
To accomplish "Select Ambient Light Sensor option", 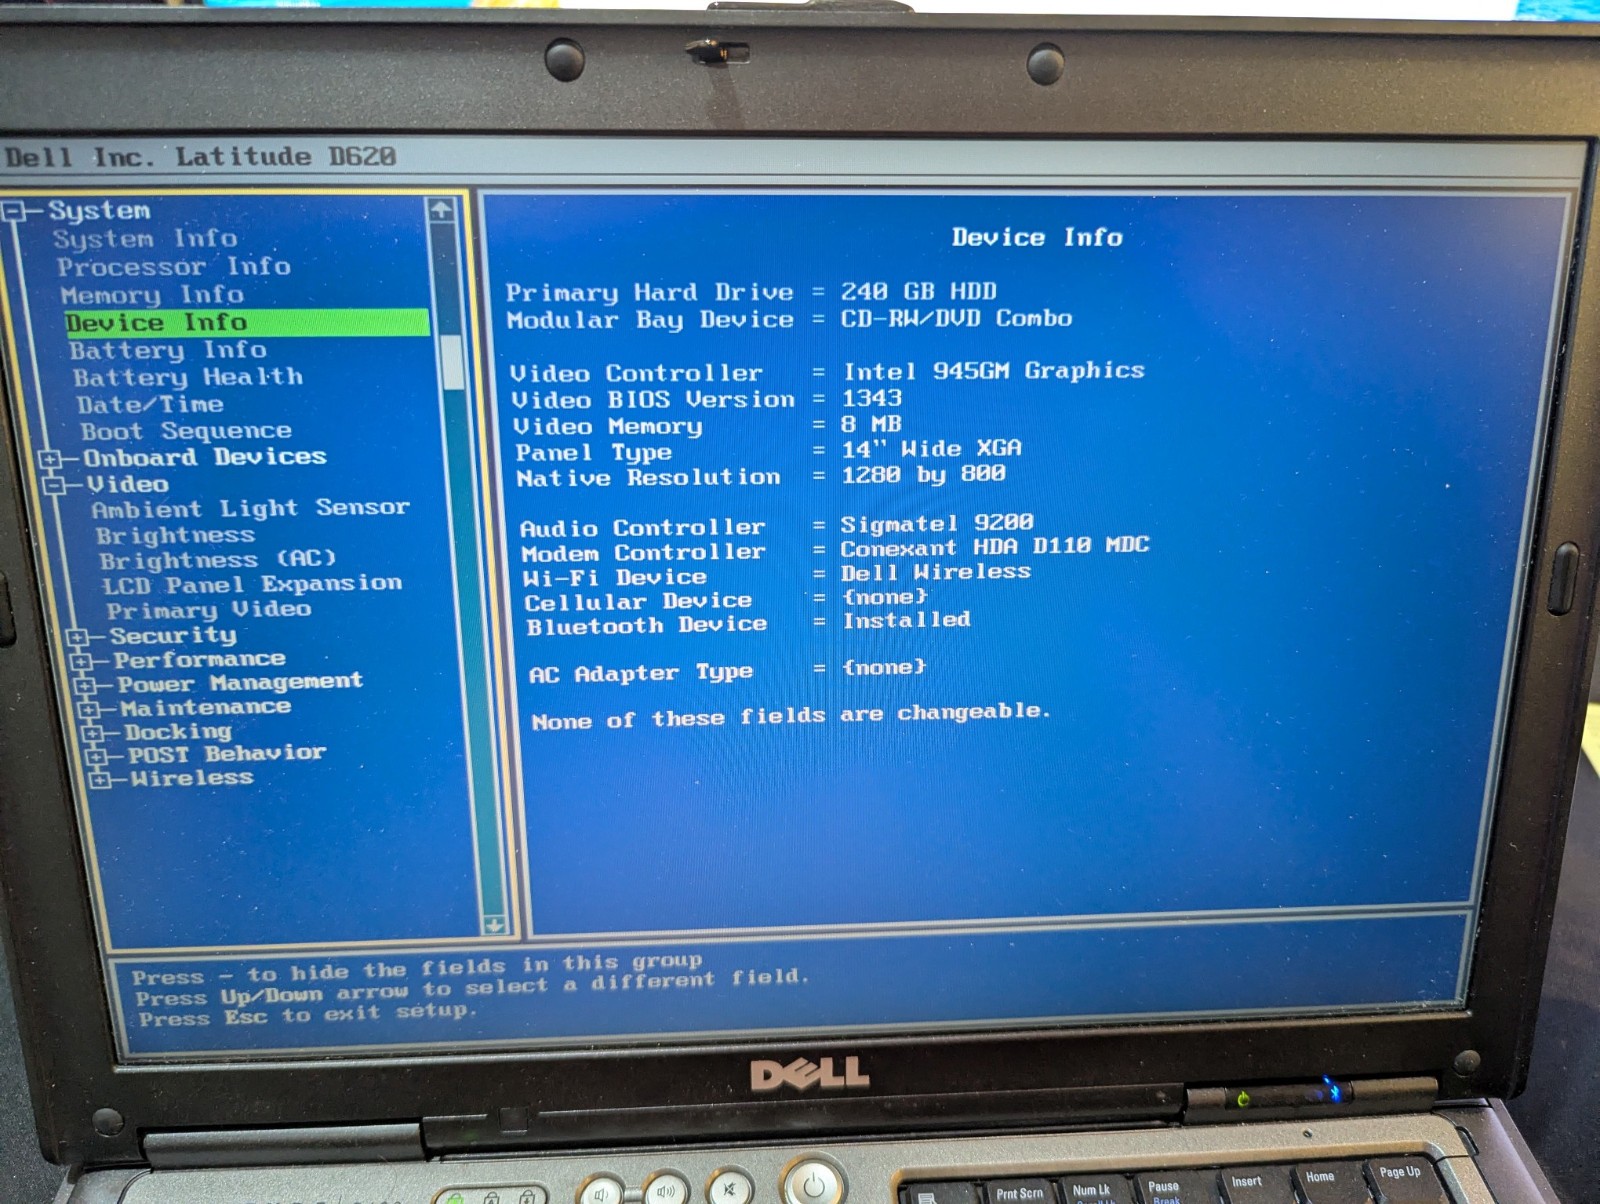I will coord(250,508).
